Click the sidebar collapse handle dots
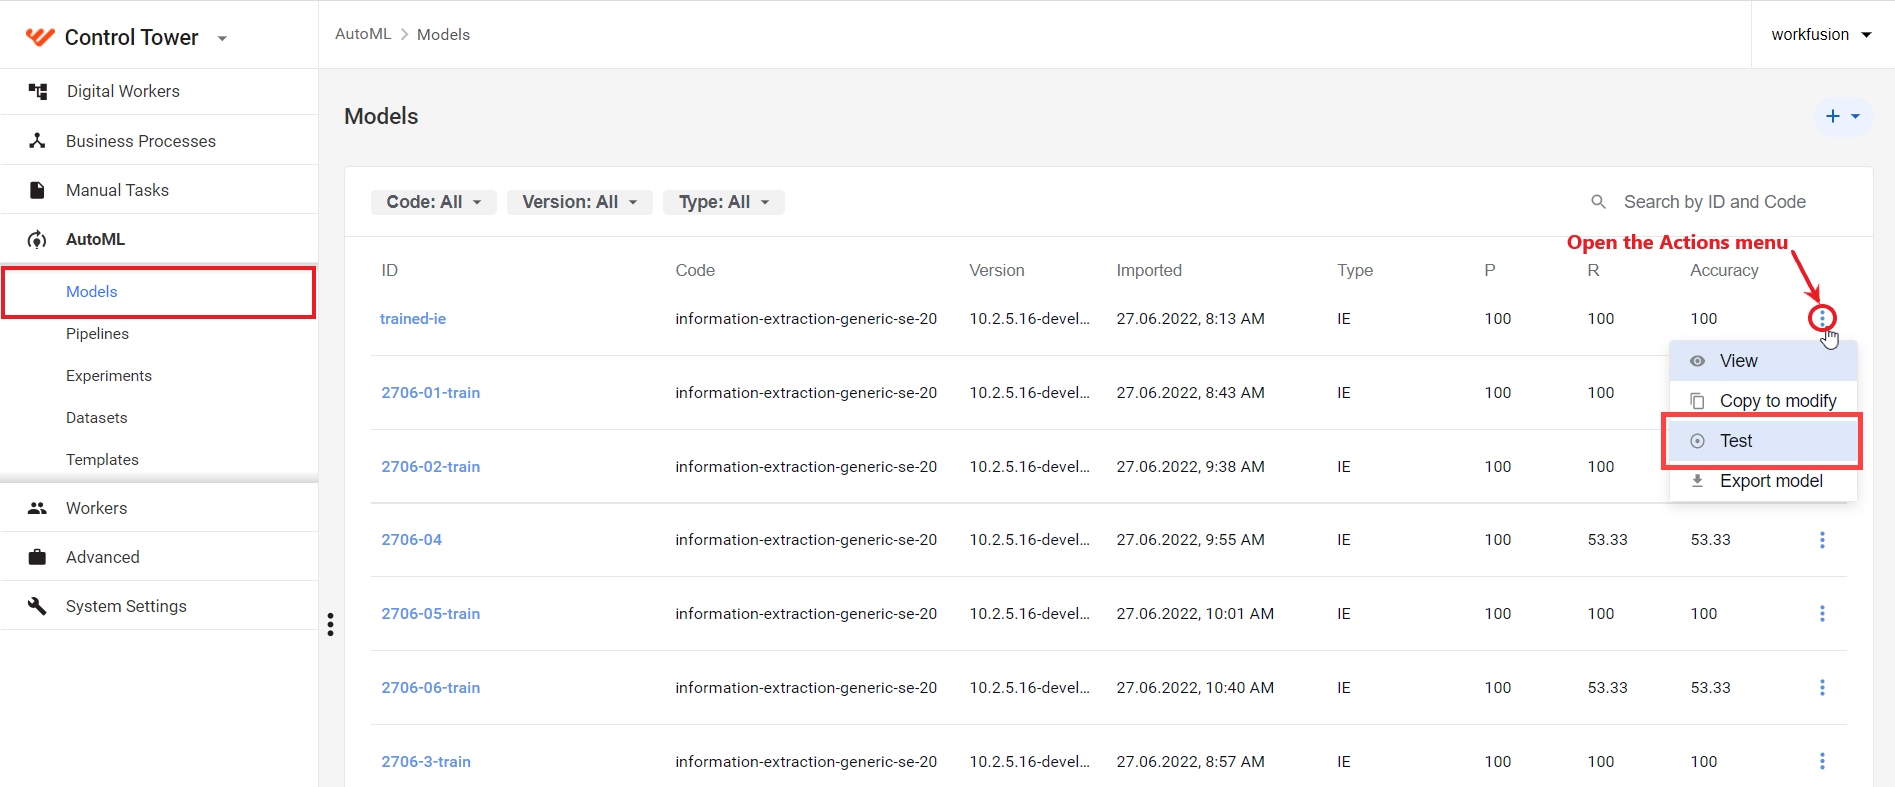This screenshot has height=787, width=1895. pyautogui.click(x=330, y=625)
